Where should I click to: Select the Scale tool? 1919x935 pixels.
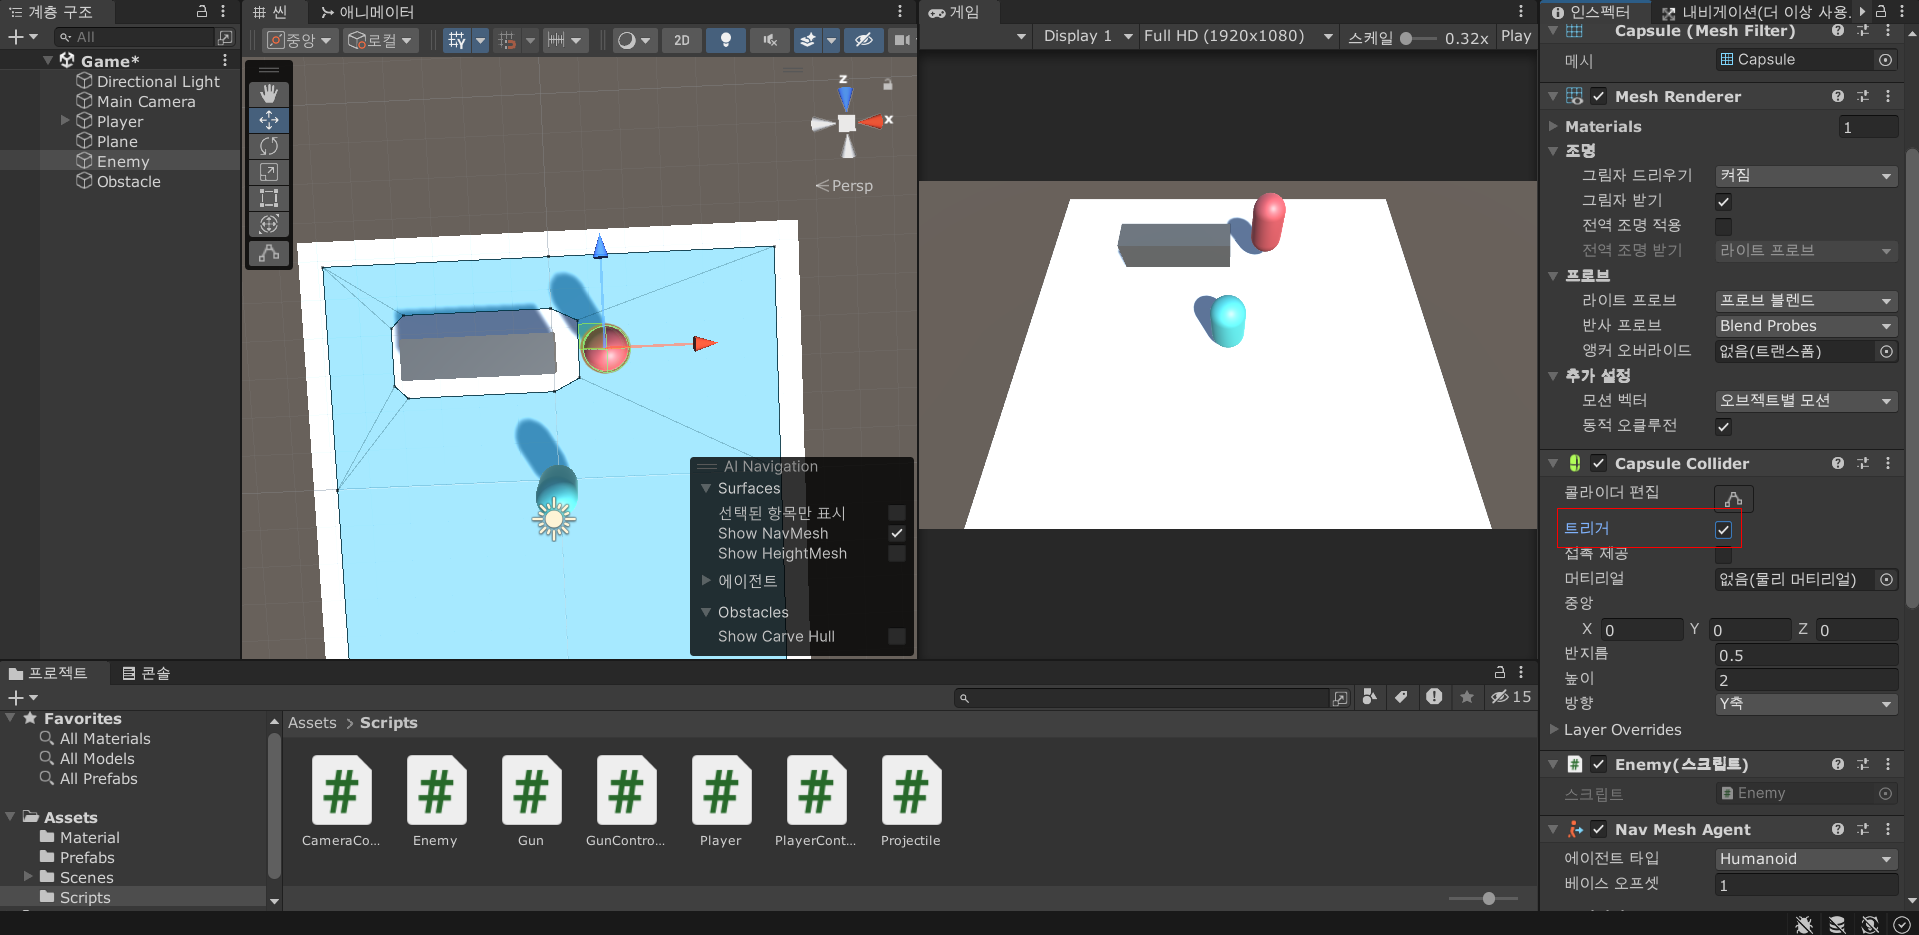pos(269,172)
